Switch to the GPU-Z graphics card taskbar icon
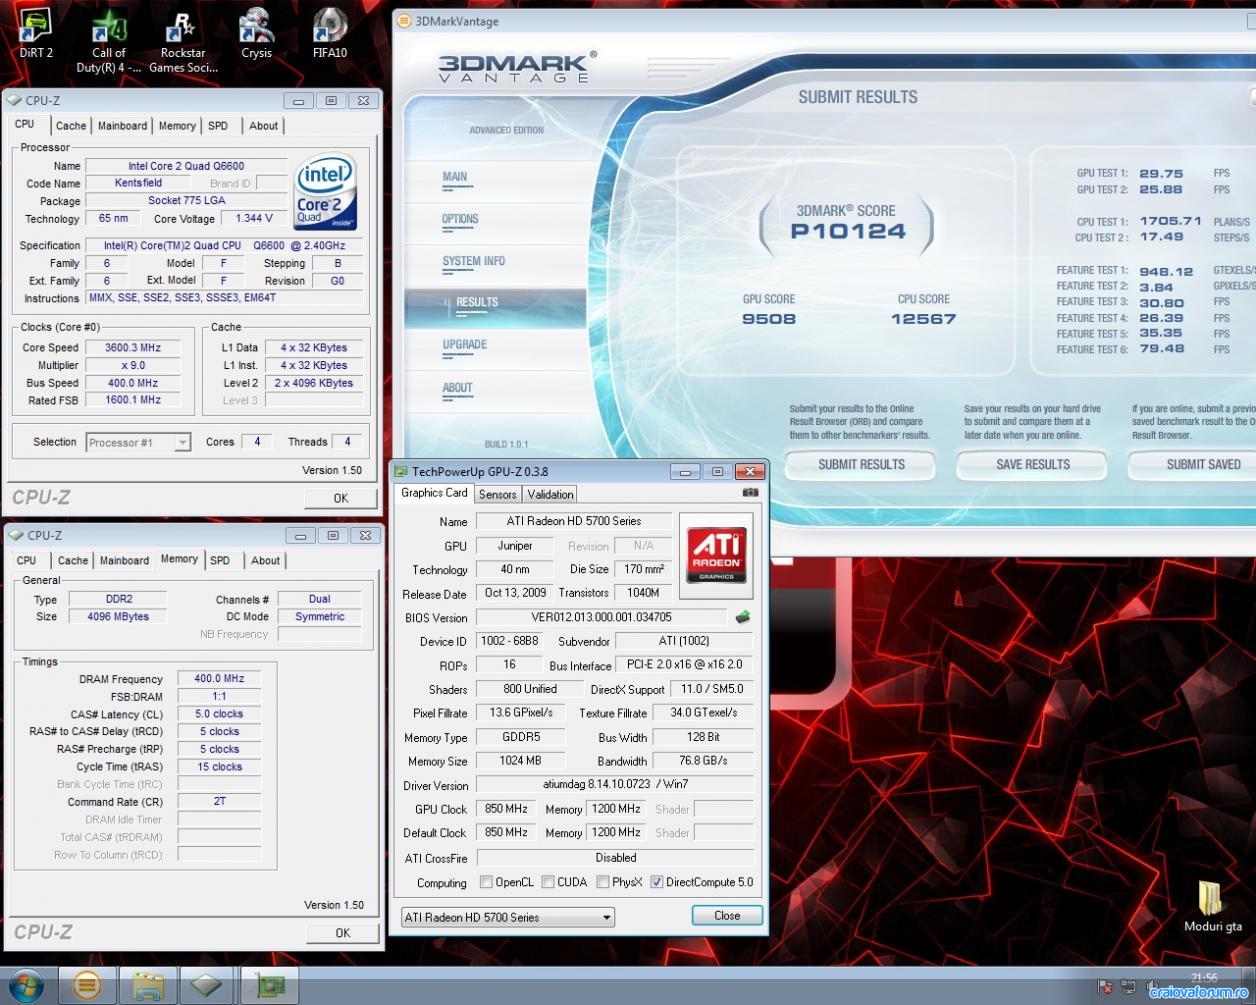This screenshot has width=1256, height=1005. point(269,986)
